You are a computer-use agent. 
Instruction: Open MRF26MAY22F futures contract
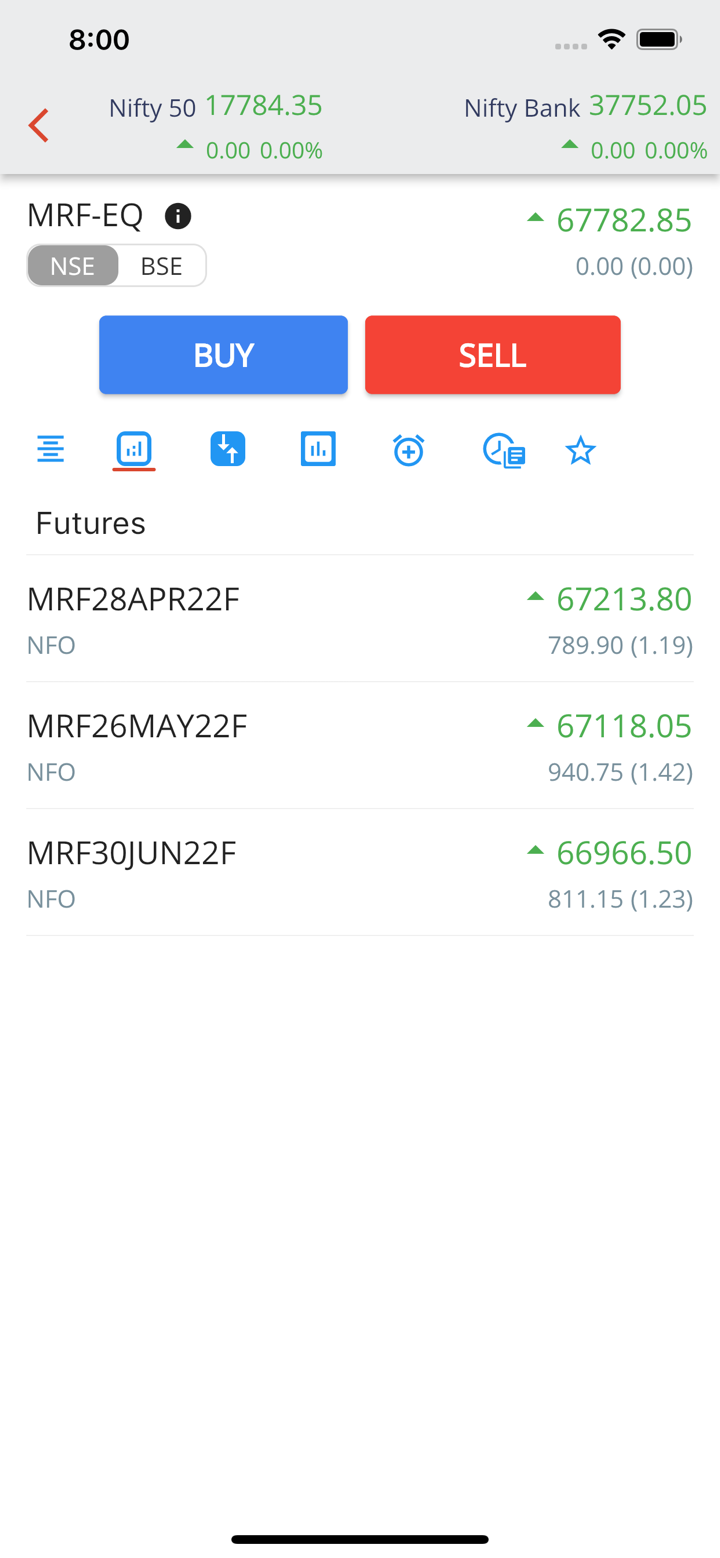tap(360, 746)
